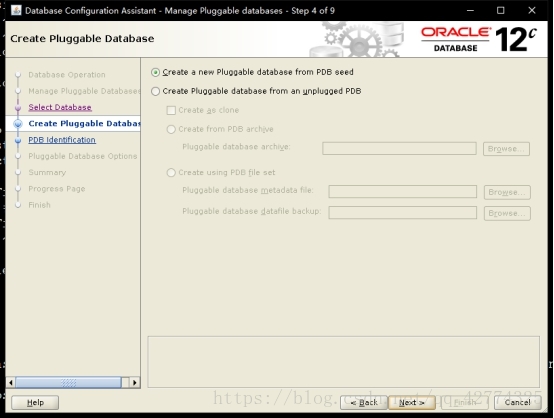Click the Database Operation step label
The height and width of the screenshot is (418, 554).
[x=67, y=75]
